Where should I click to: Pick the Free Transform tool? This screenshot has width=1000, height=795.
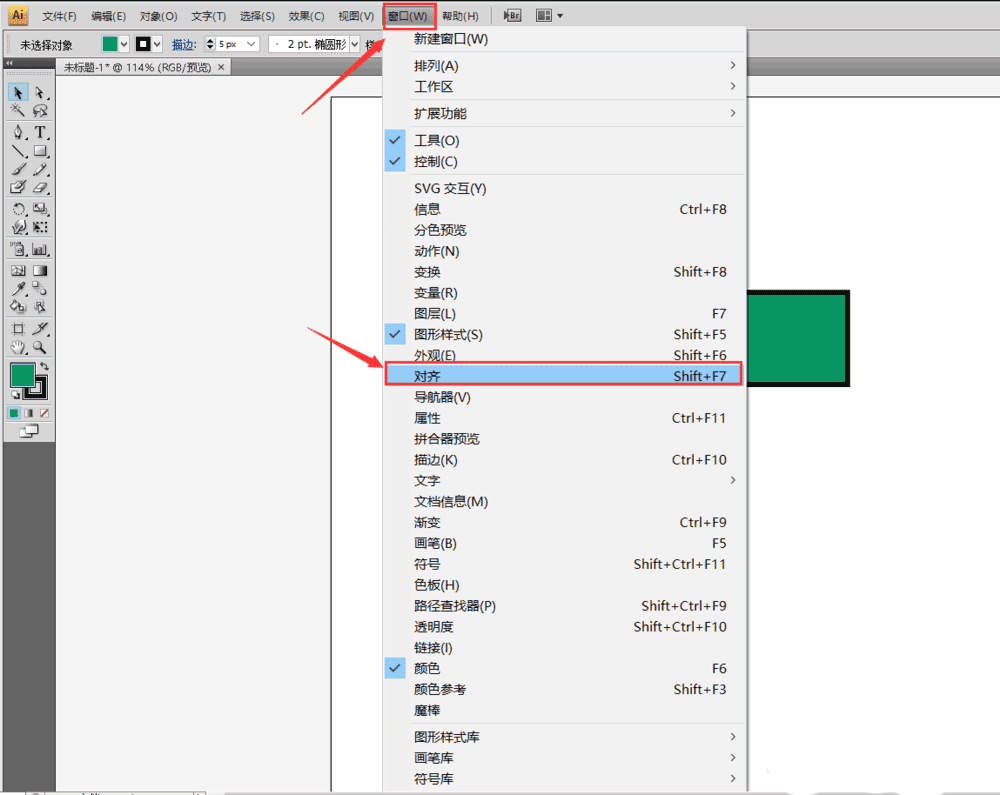40,227
